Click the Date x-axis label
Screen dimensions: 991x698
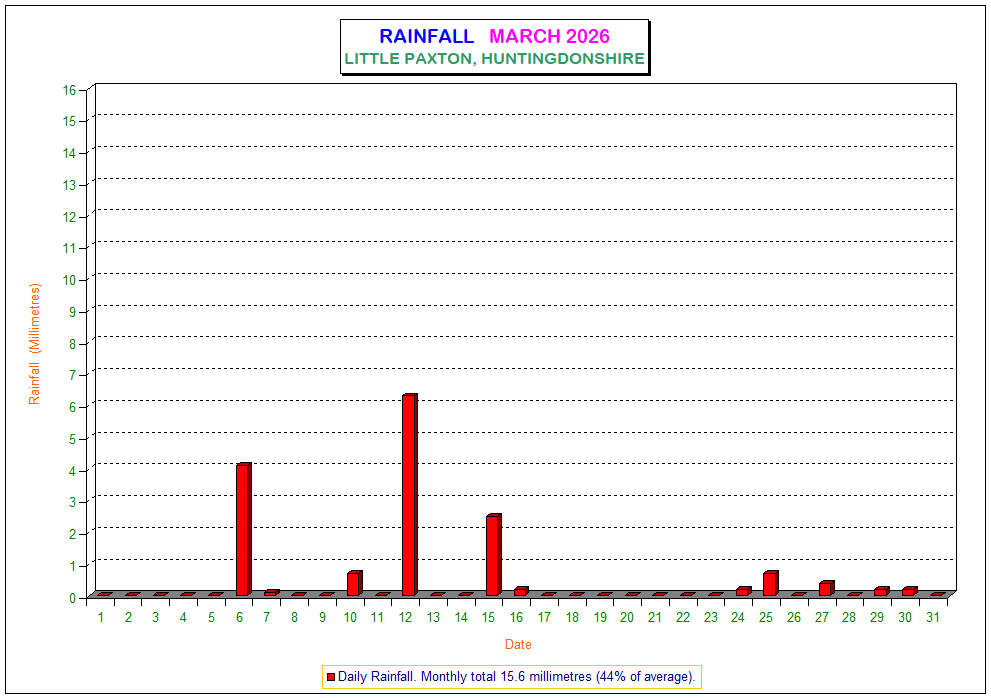coord(518,645)
